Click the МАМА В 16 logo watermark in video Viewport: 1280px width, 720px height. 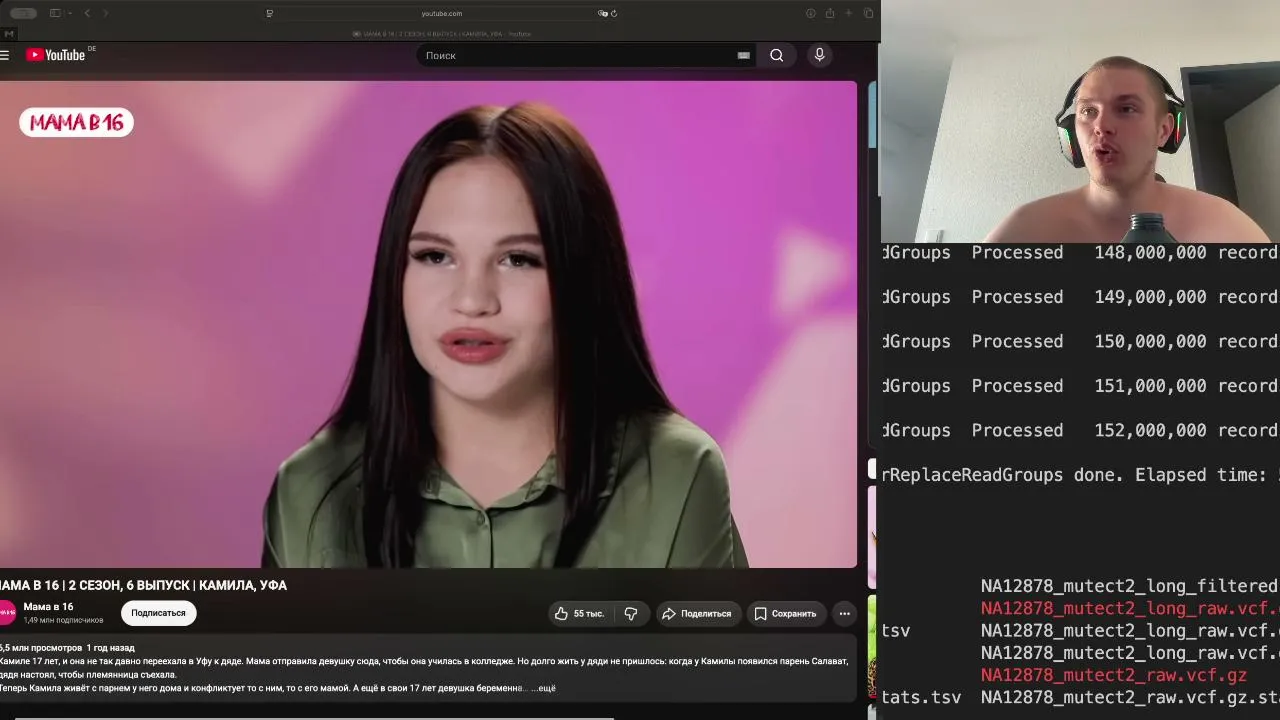[x=76, y=122]
